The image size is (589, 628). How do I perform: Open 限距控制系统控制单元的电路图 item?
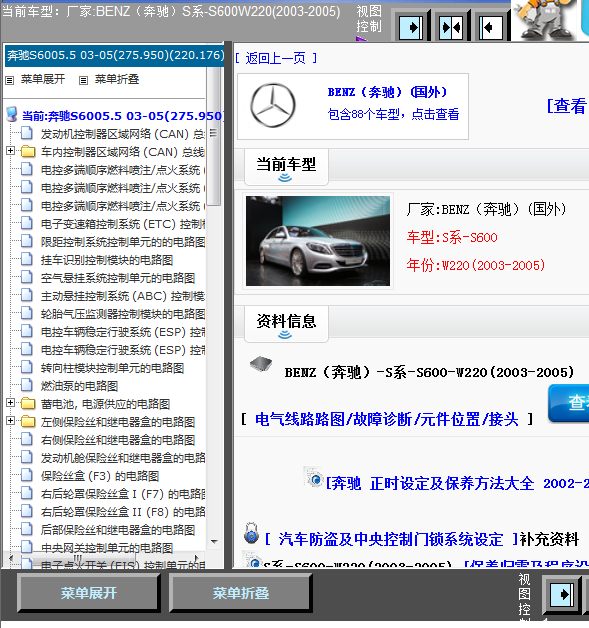(123, 242)
